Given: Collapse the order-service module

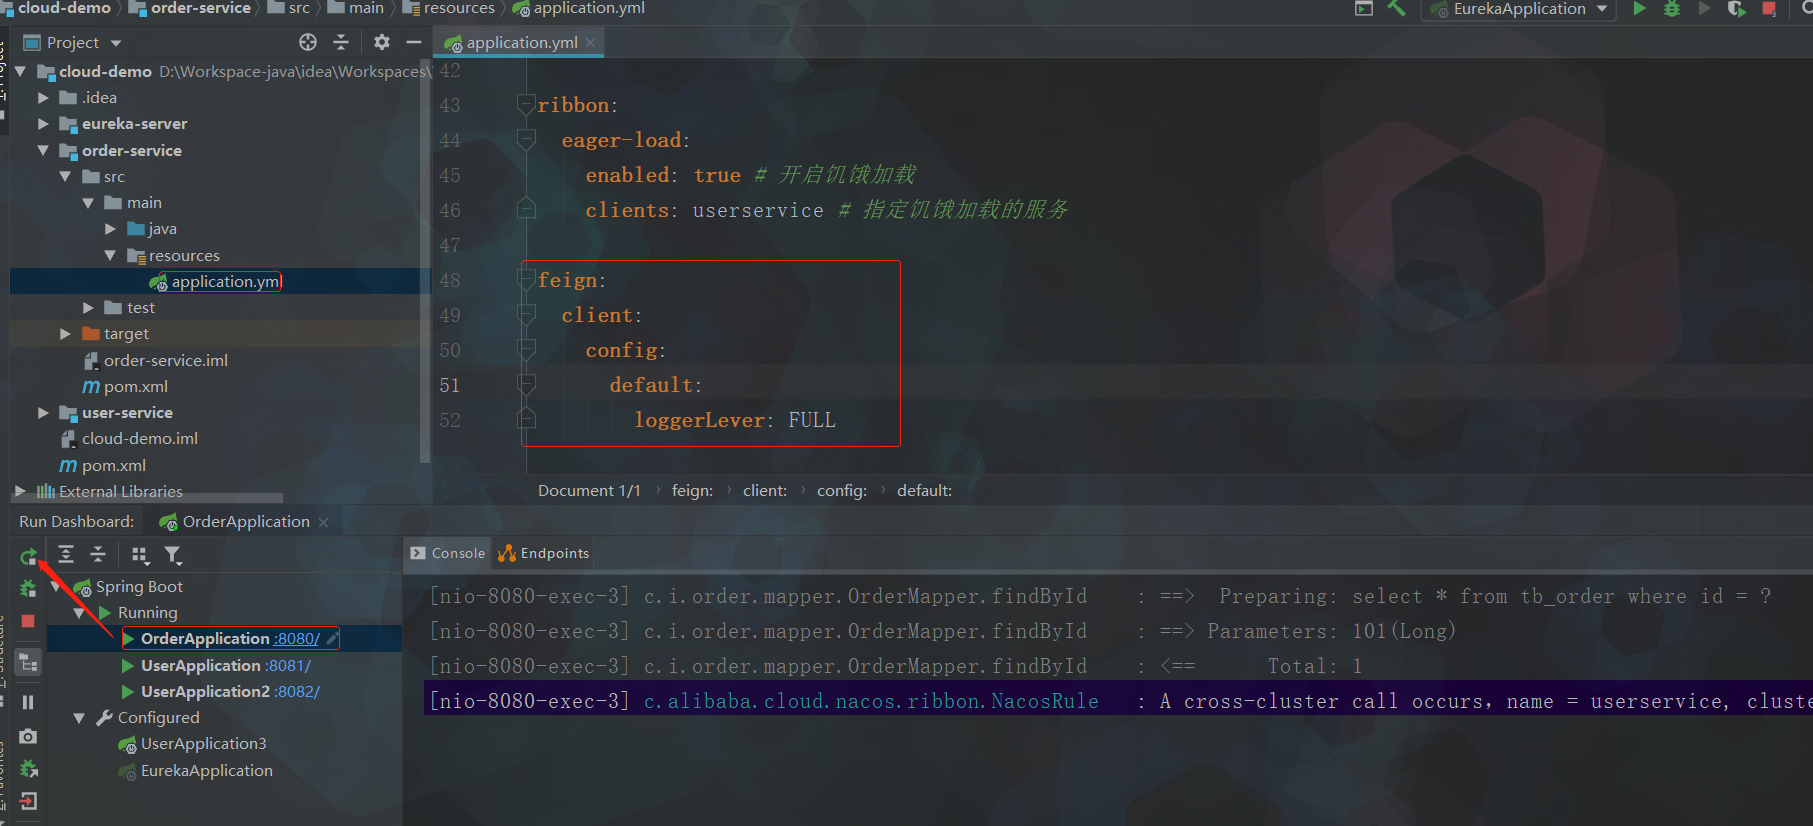Looking at the screenshot, I should [x=43, y=151].
